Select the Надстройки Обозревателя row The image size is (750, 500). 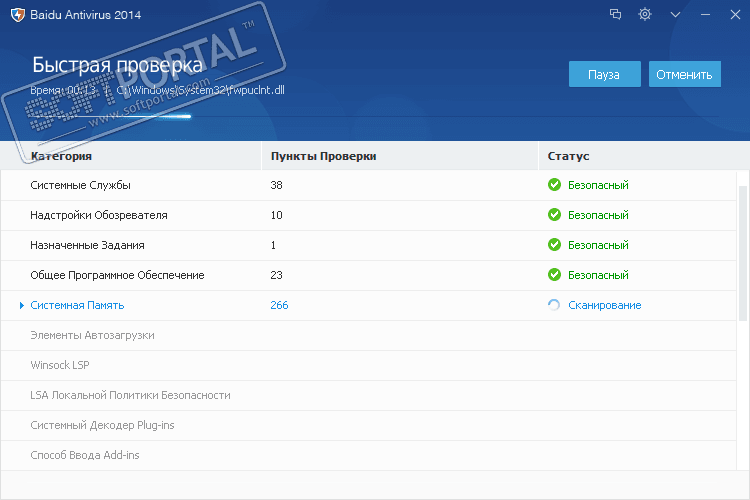[368, 215]
